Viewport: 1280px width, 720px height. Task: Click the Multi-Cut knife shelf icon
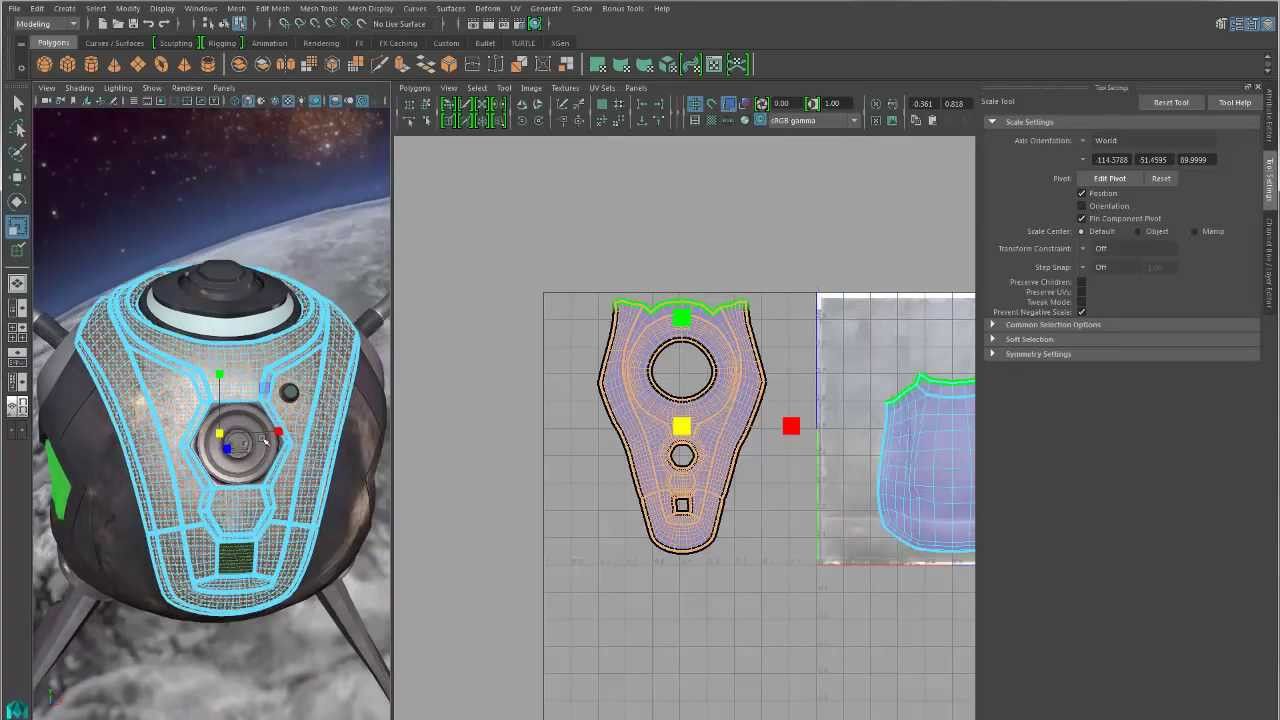click(x=379, y=65)
